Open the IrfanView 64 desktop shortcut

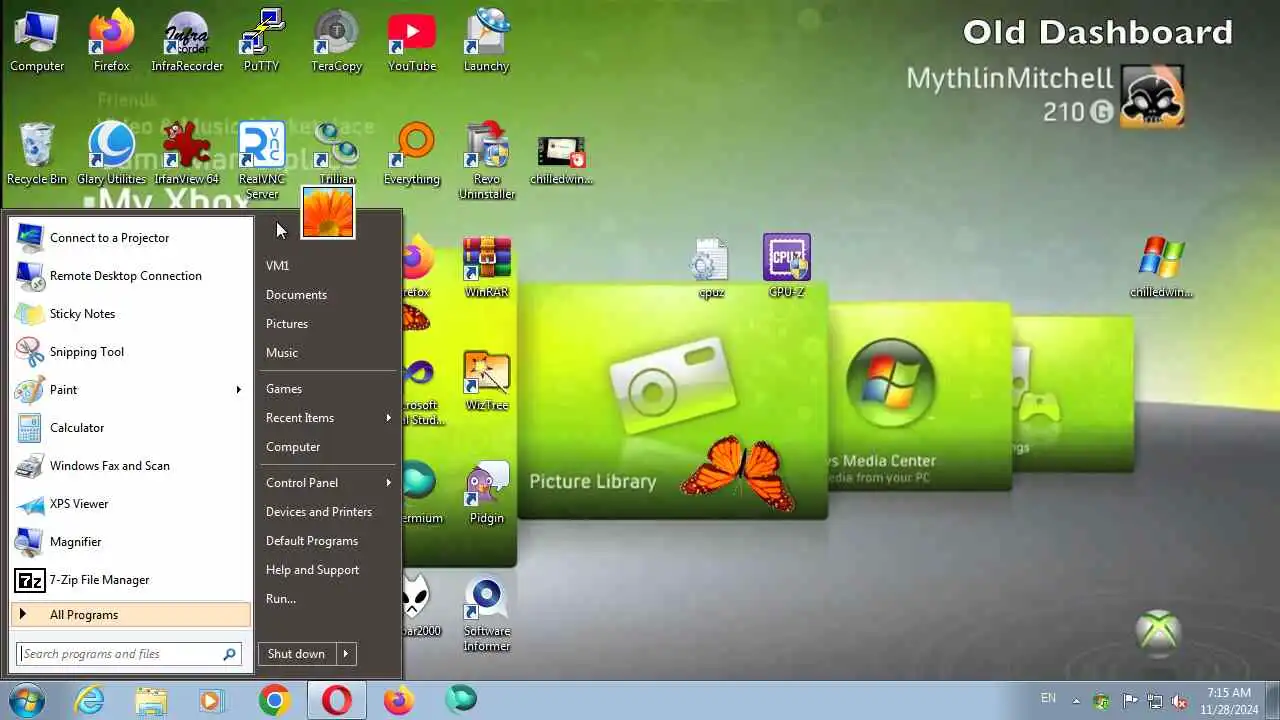(186, 155)
